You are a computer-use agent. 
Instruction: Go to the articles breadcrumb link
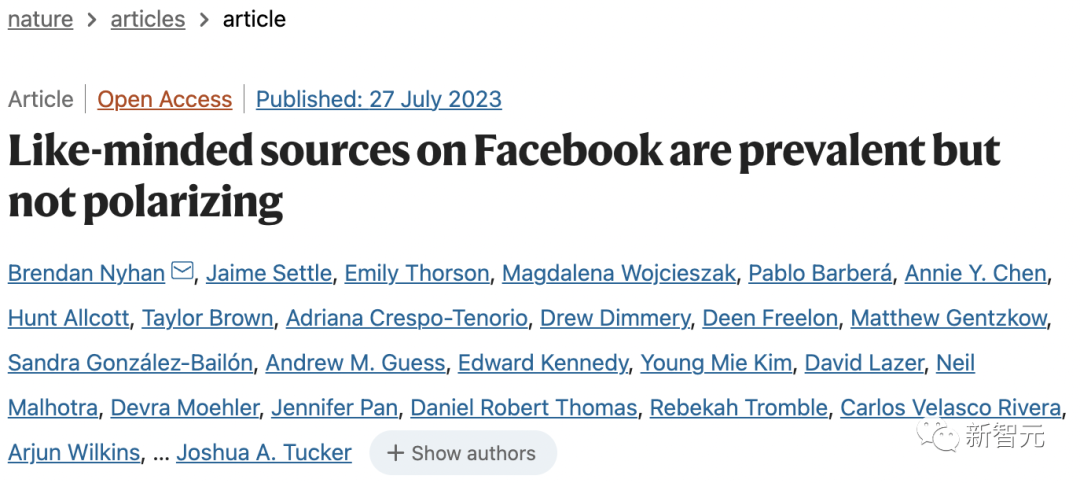[x=147, y=19]
